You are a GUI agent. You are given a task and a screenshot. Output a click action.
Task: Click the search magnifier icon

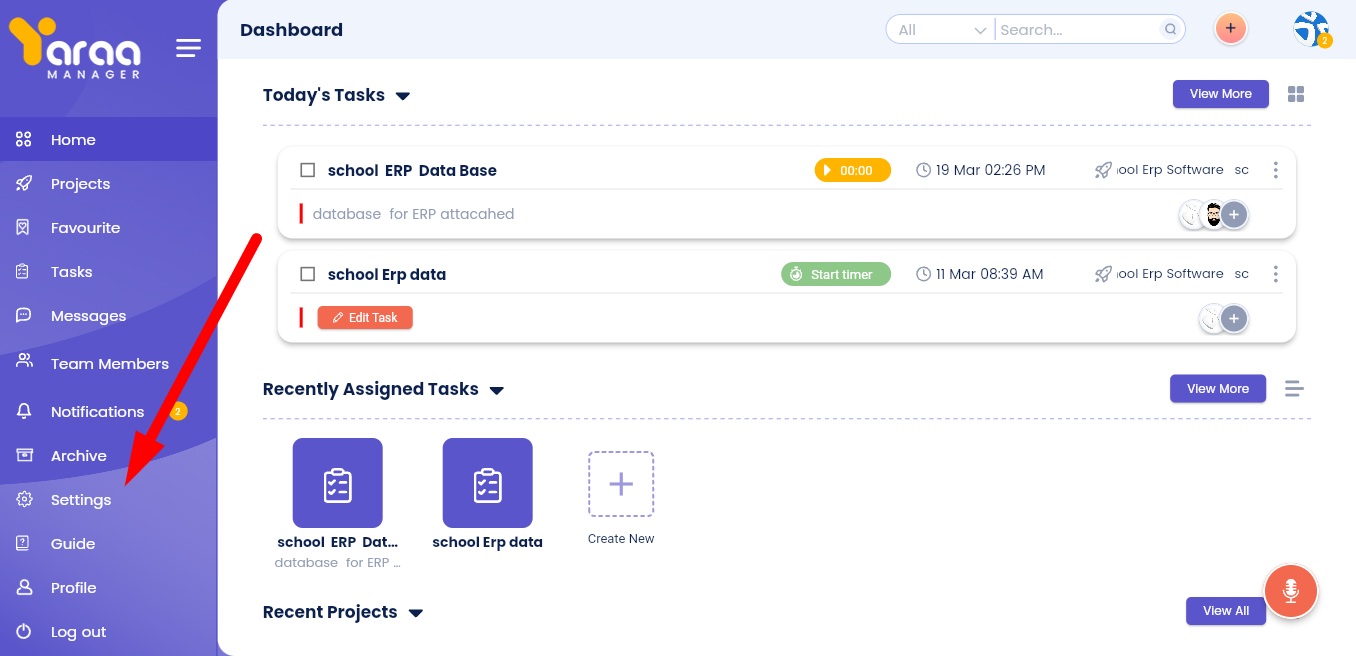coord(1170,30)
